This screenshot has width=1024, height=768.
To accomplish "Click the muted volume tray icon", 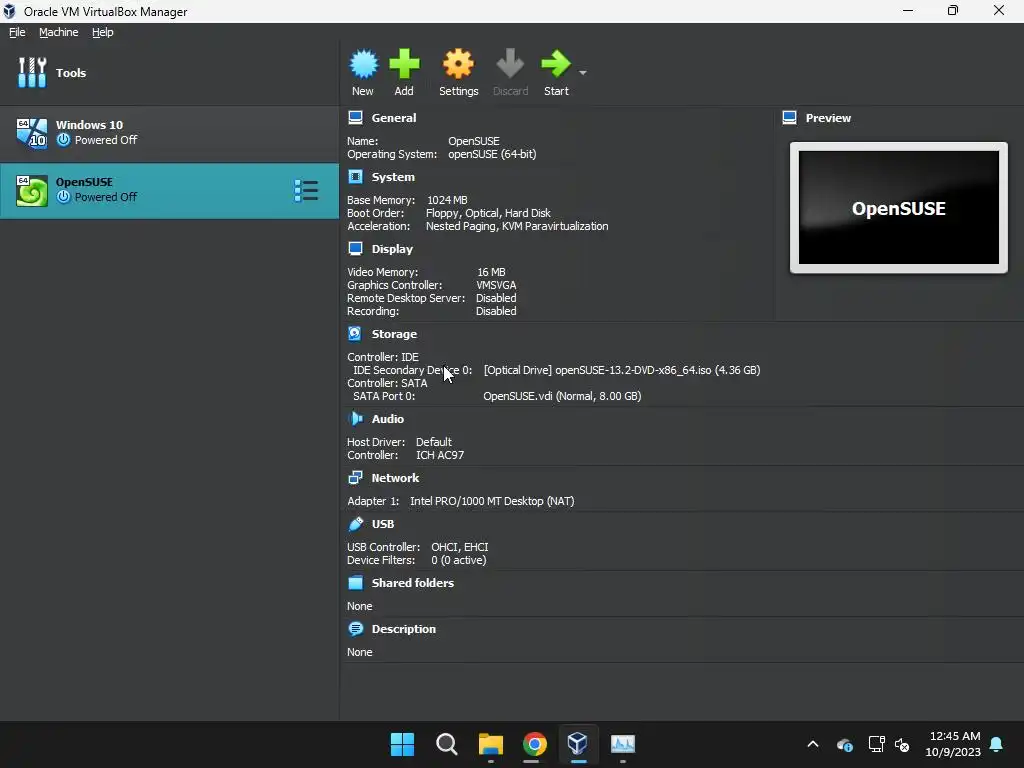I will click(x=902, y=744).
